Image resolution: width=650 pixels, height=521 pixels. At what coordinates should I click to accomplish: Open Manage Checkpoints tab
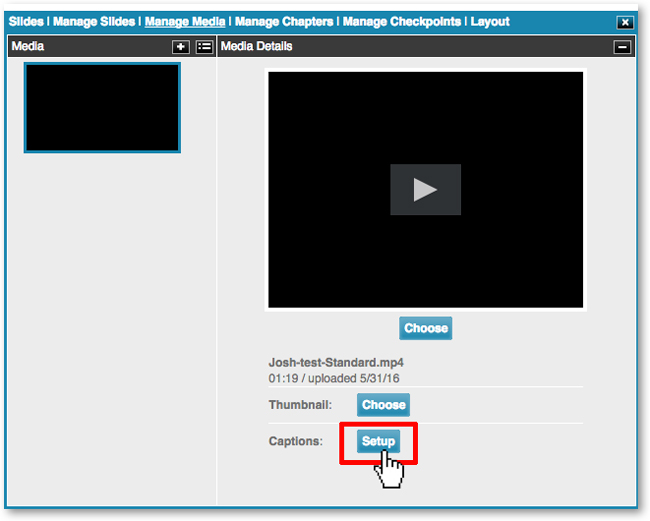pyautogui.click(x=402, y=22)
